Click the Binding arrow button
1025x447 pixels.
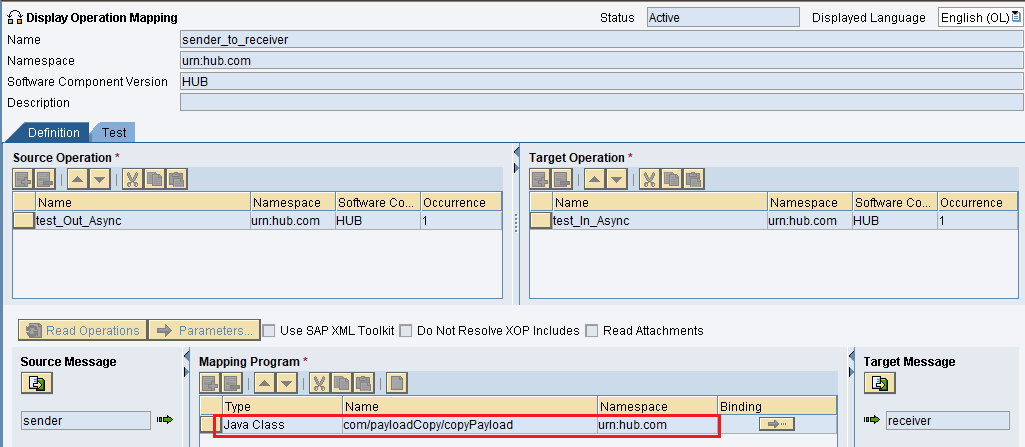coord(777,425)
